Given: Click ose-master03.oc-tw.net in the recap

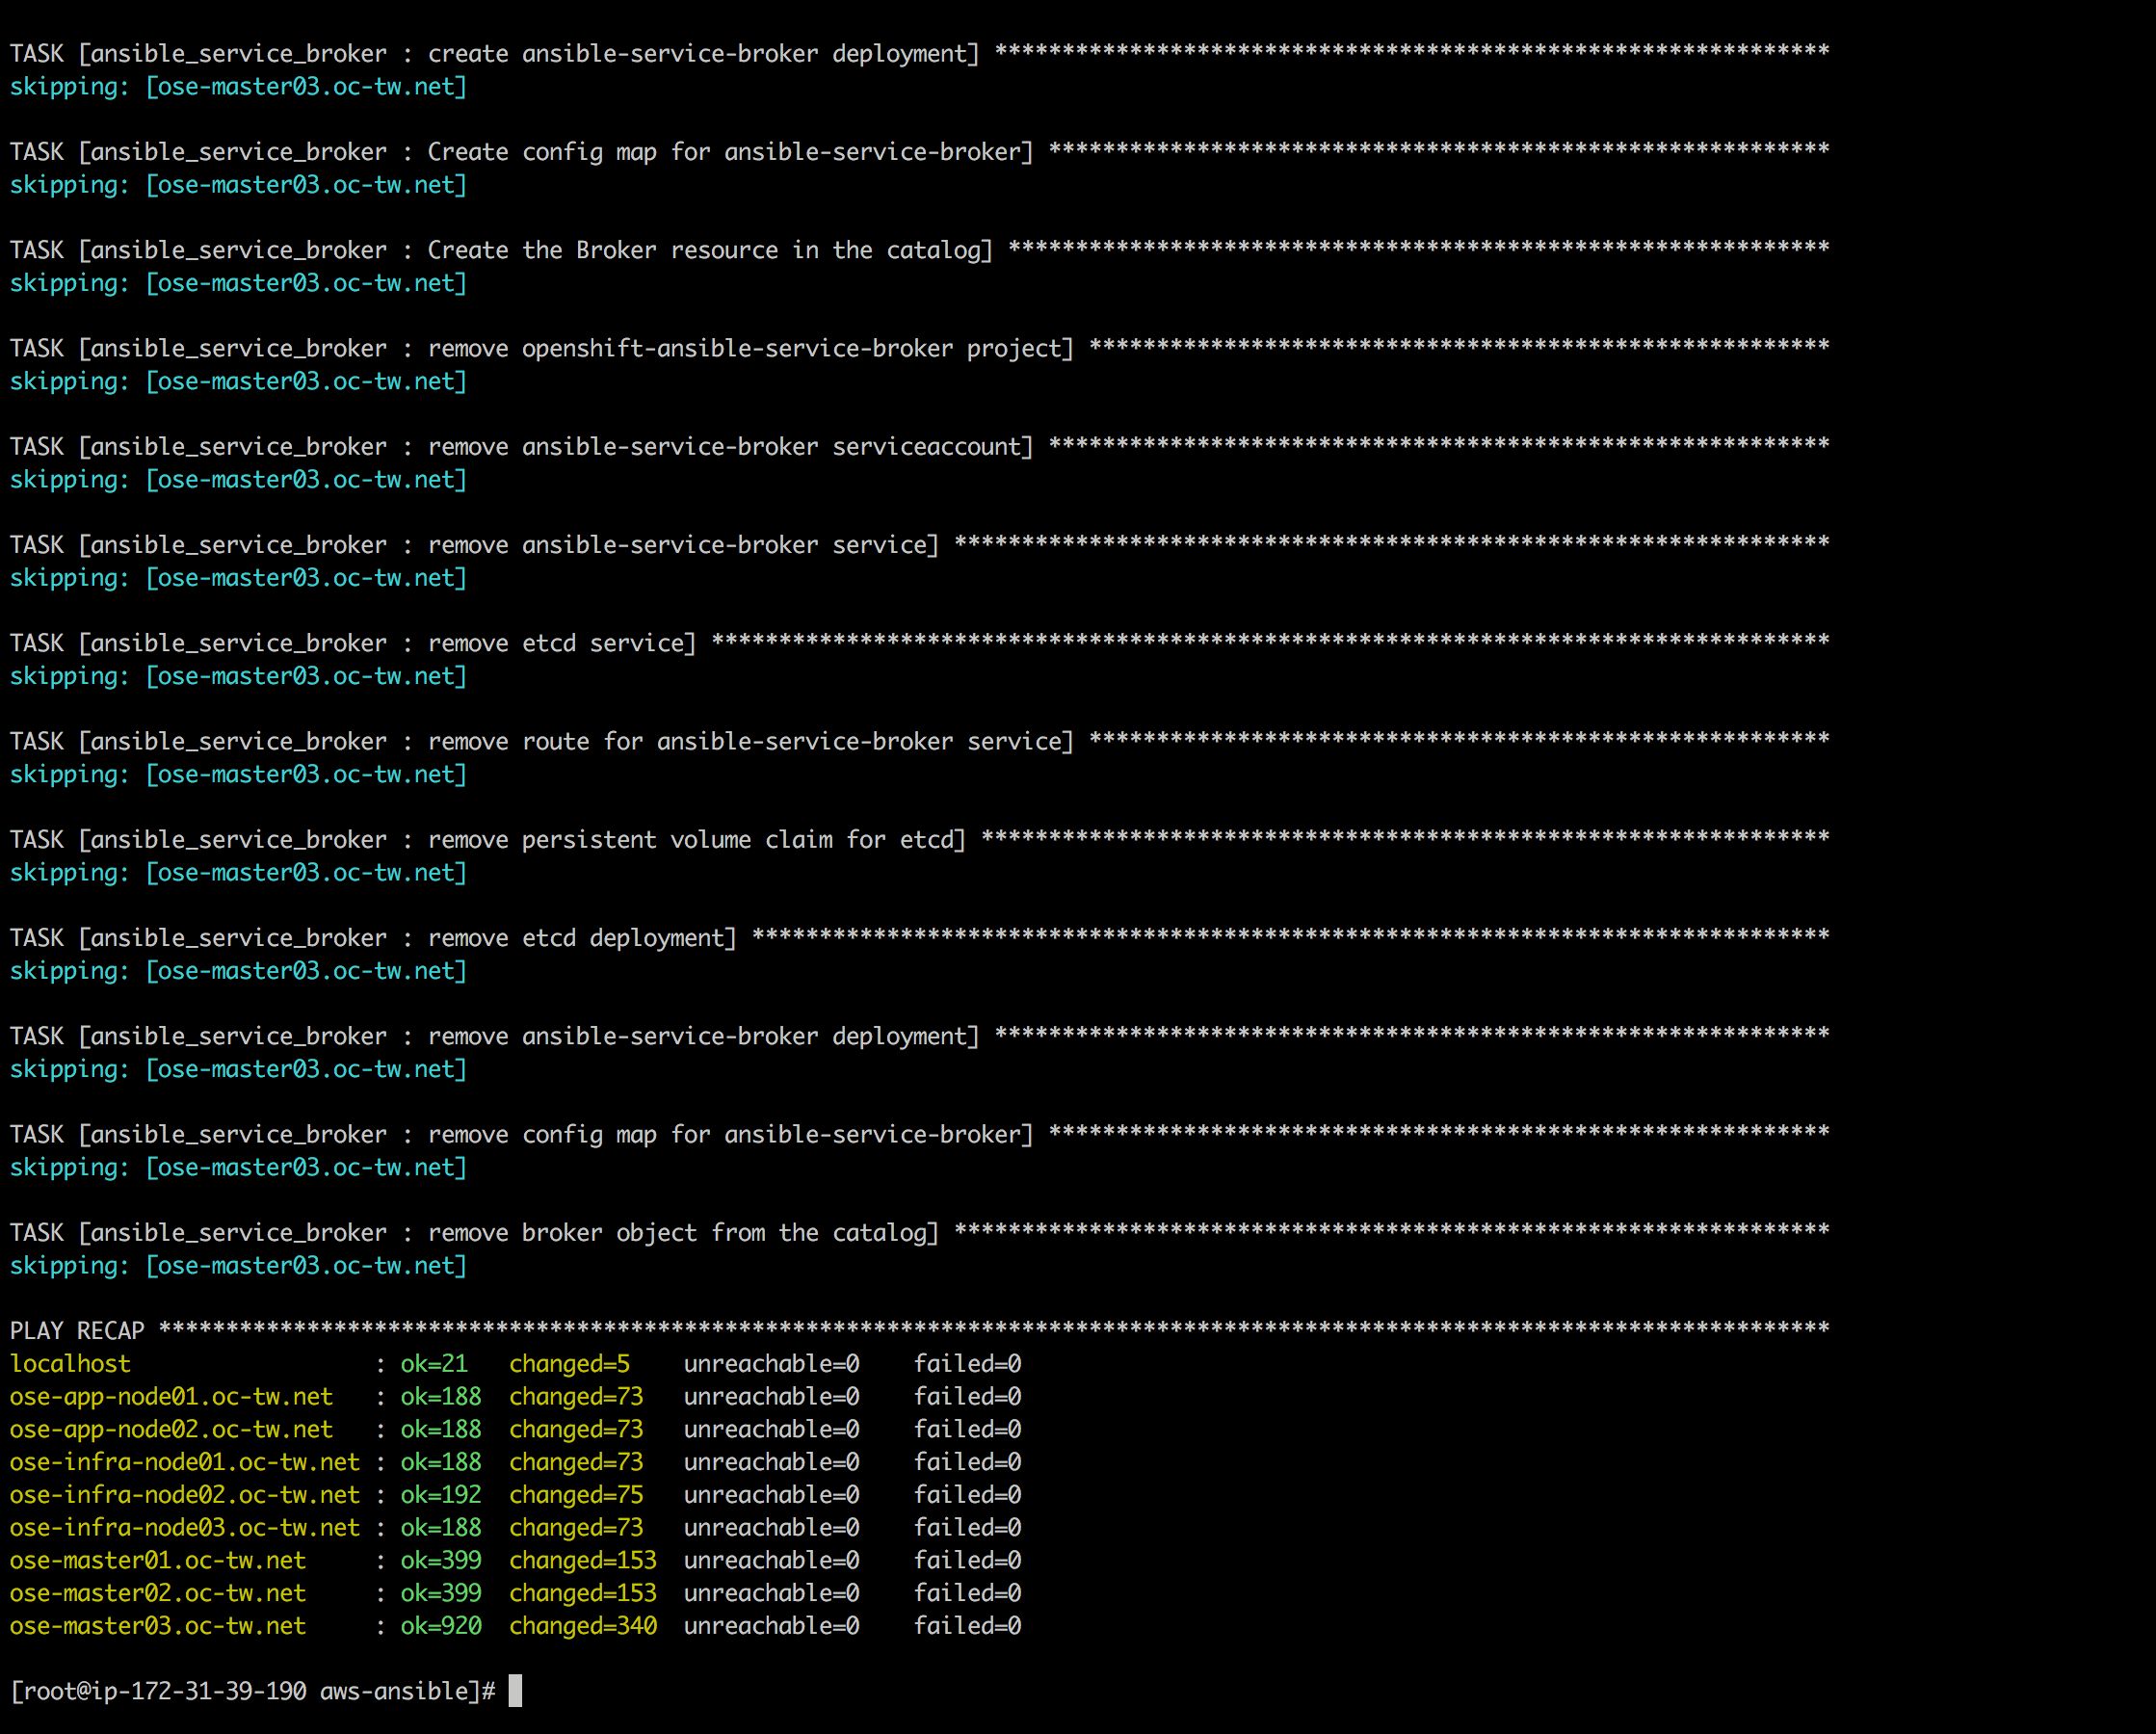Looking at the screenshot, I should [158, 1626].
